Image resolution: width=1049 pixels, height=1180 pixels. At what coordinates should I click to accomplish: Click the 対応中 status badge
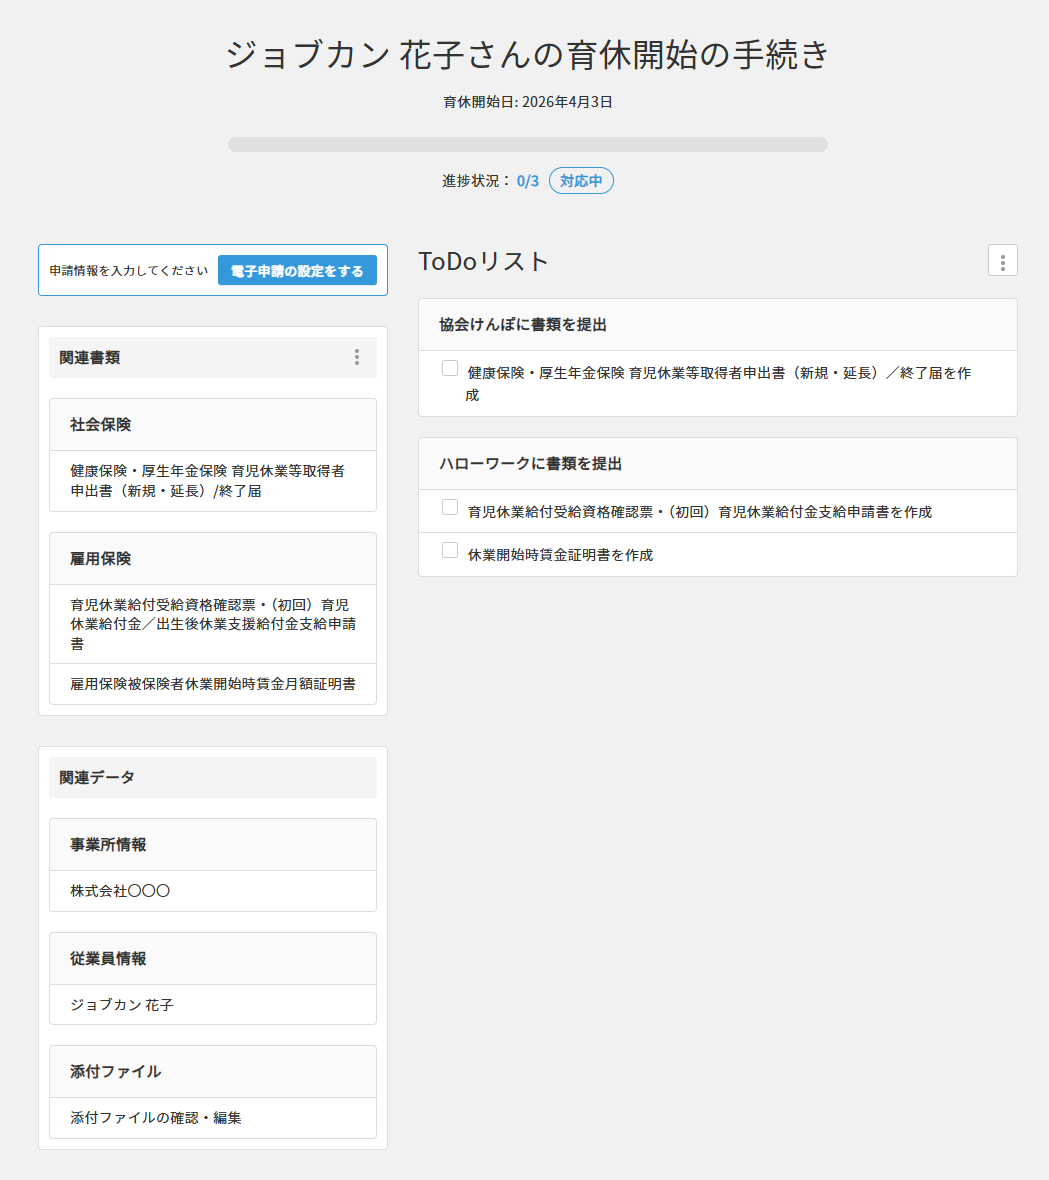581,181
